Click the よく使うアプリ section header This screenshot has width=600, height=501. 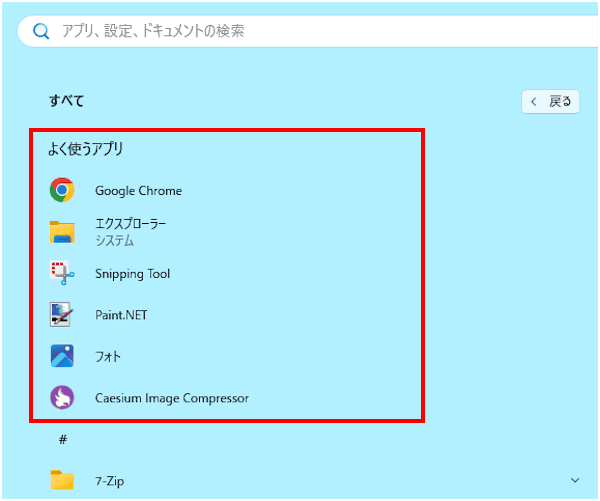tap(85, 149)
